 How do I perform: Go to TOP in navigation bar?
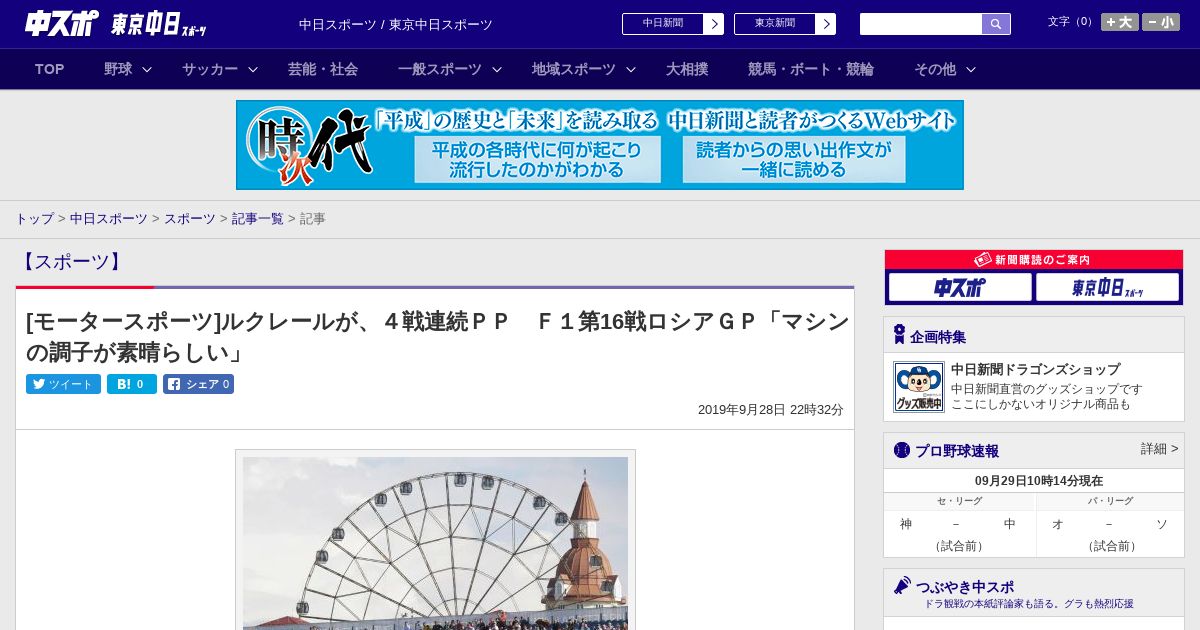49,69
